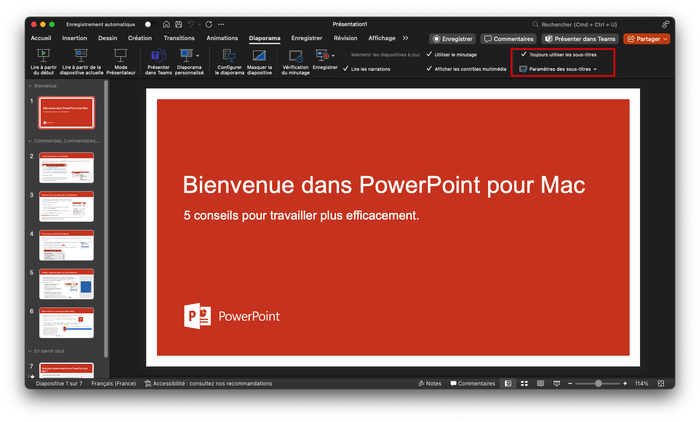Select slide 5 thumbnail

(x=66, y=284)
